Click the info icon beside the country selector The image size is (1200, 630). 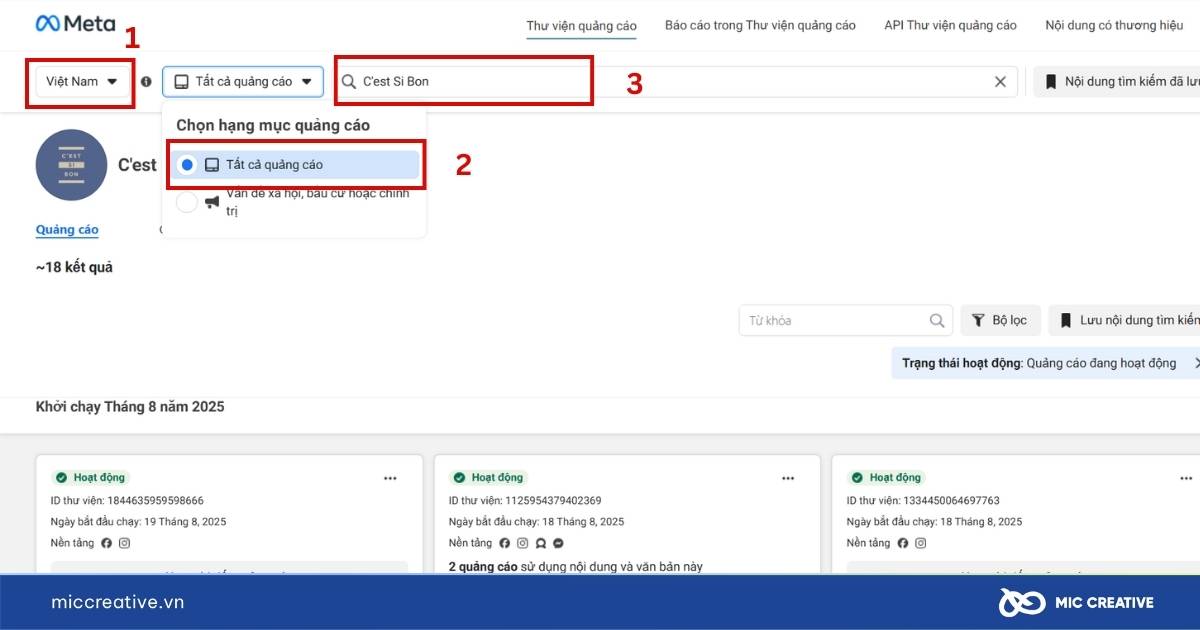pyautogui.click(x=146, y=82)
